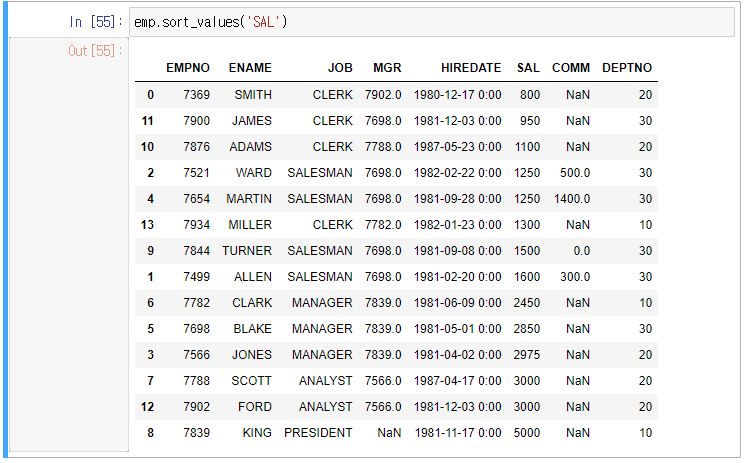Select the BLAKE name cell
The height and width of the screenshot is (463, 745).
coord(252,328)
